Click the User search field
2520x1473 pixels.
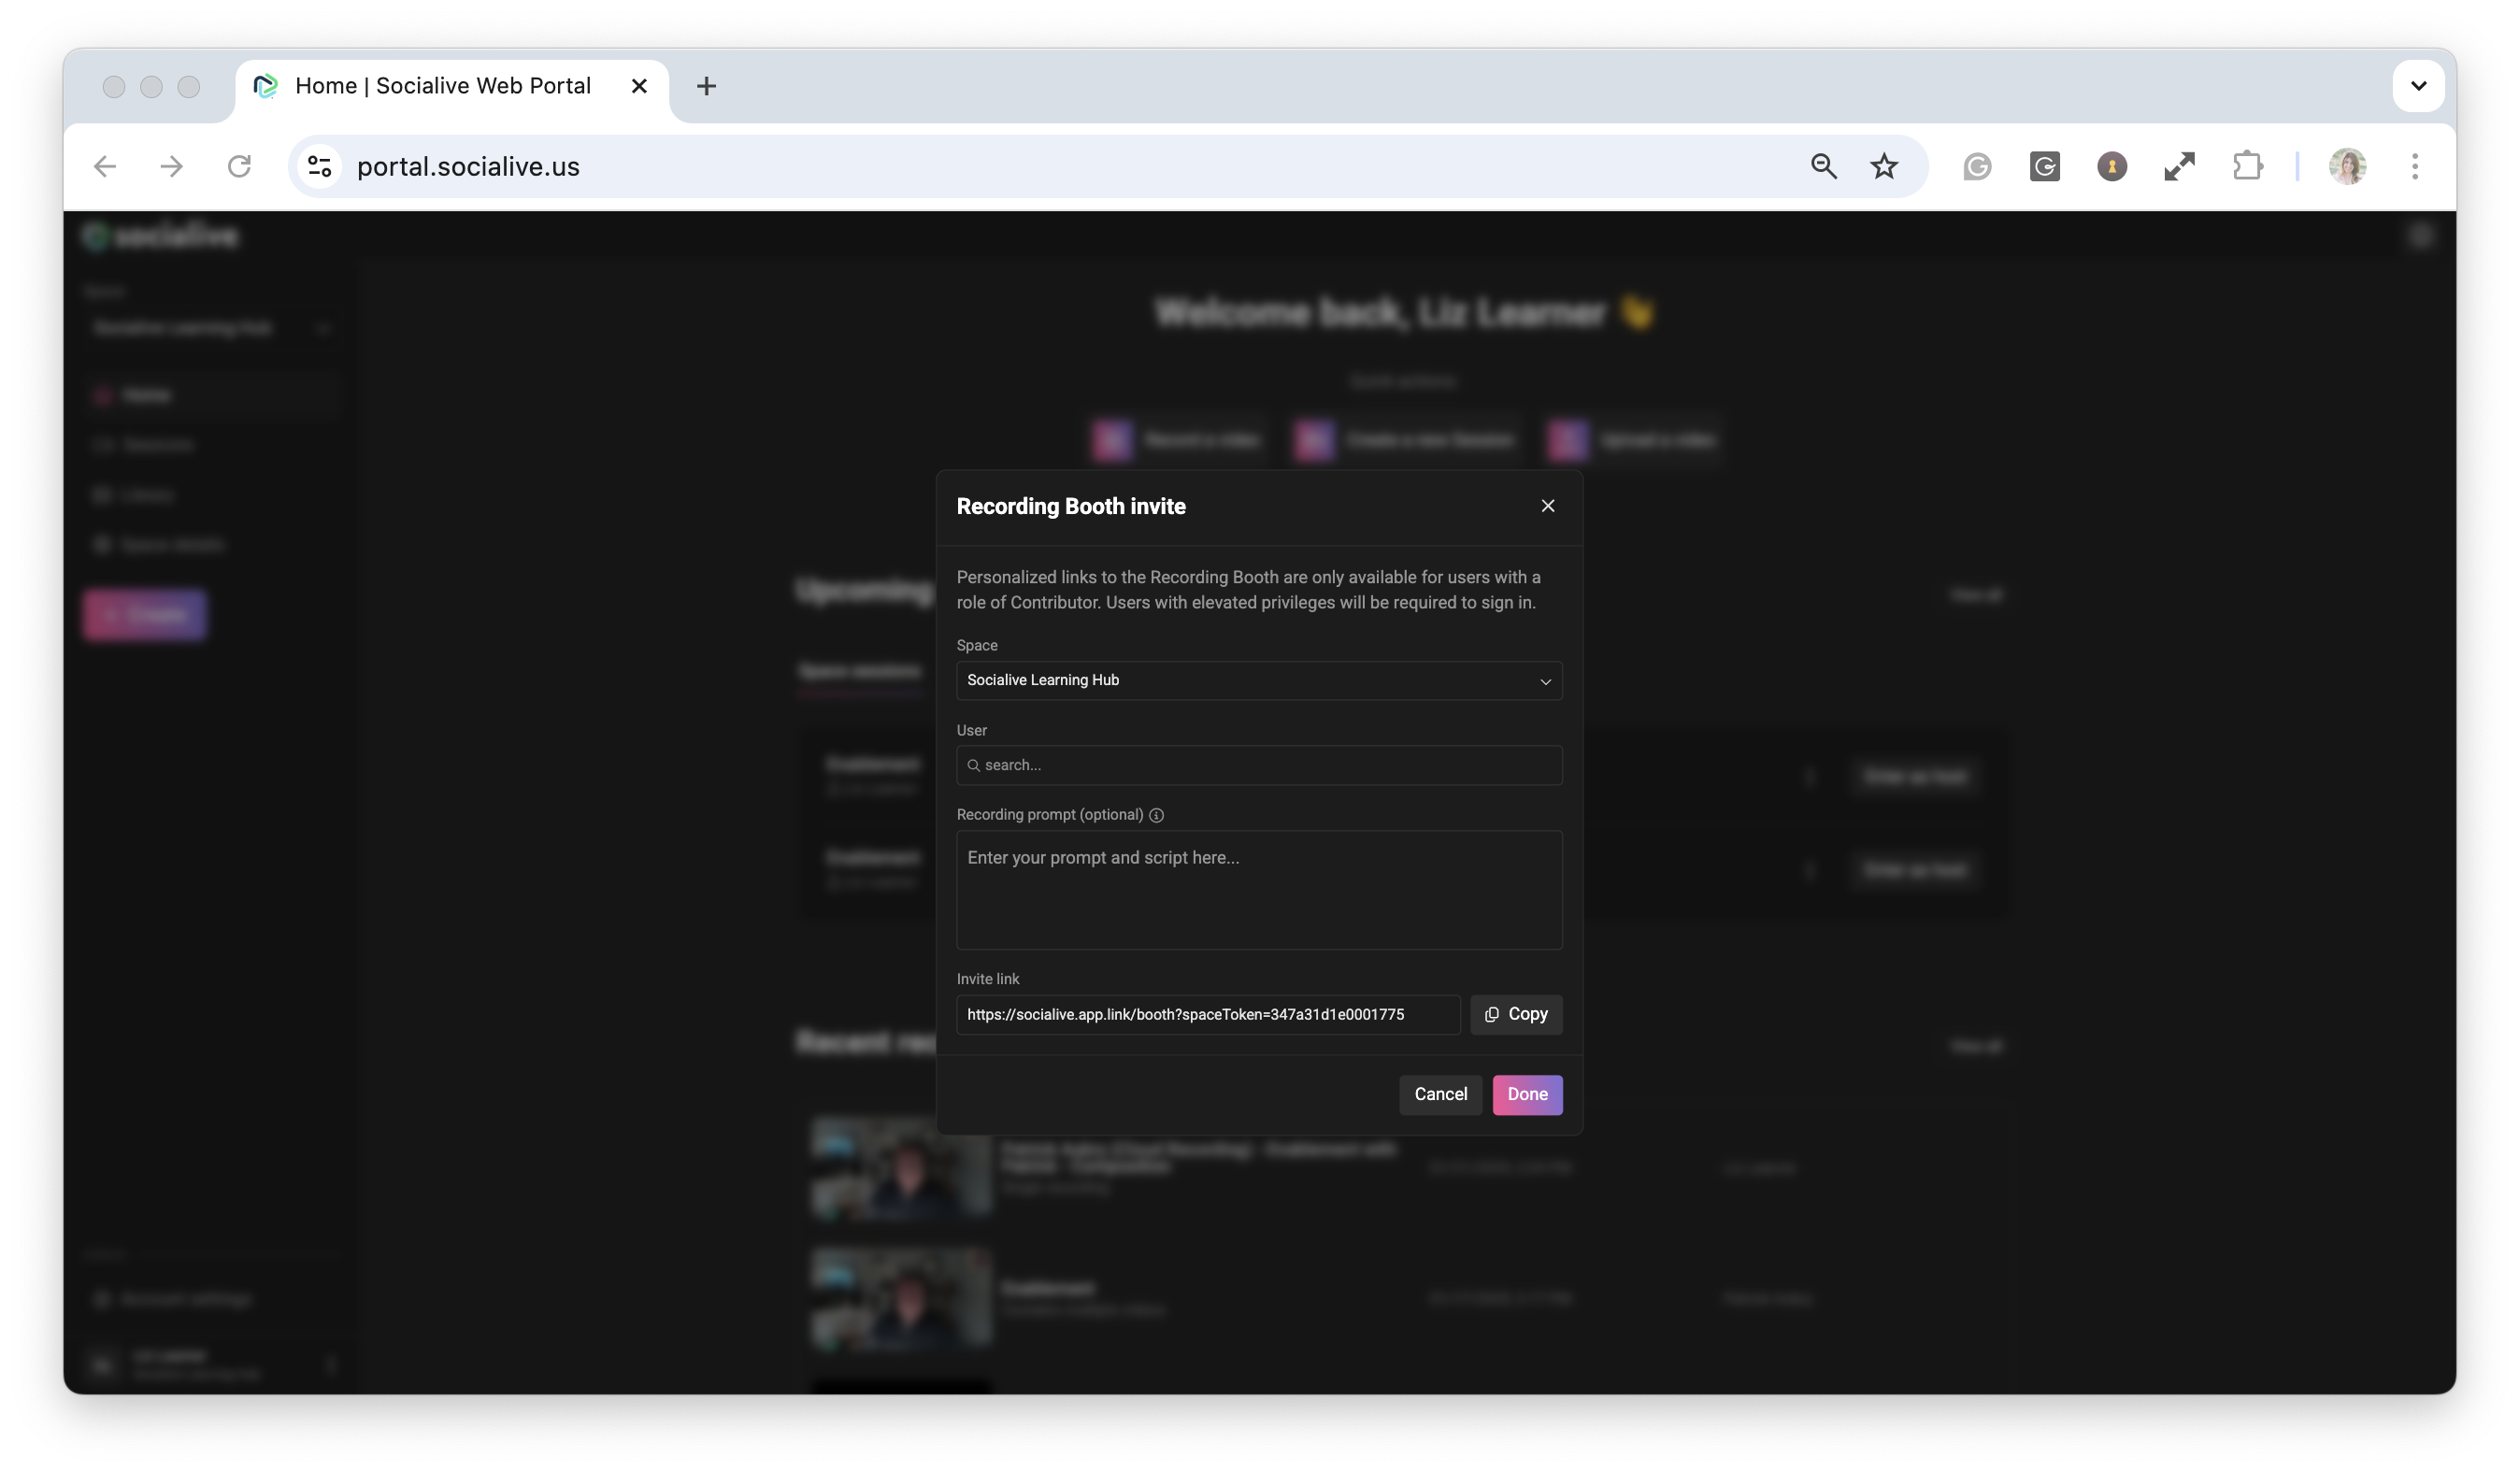point(1258,765)
